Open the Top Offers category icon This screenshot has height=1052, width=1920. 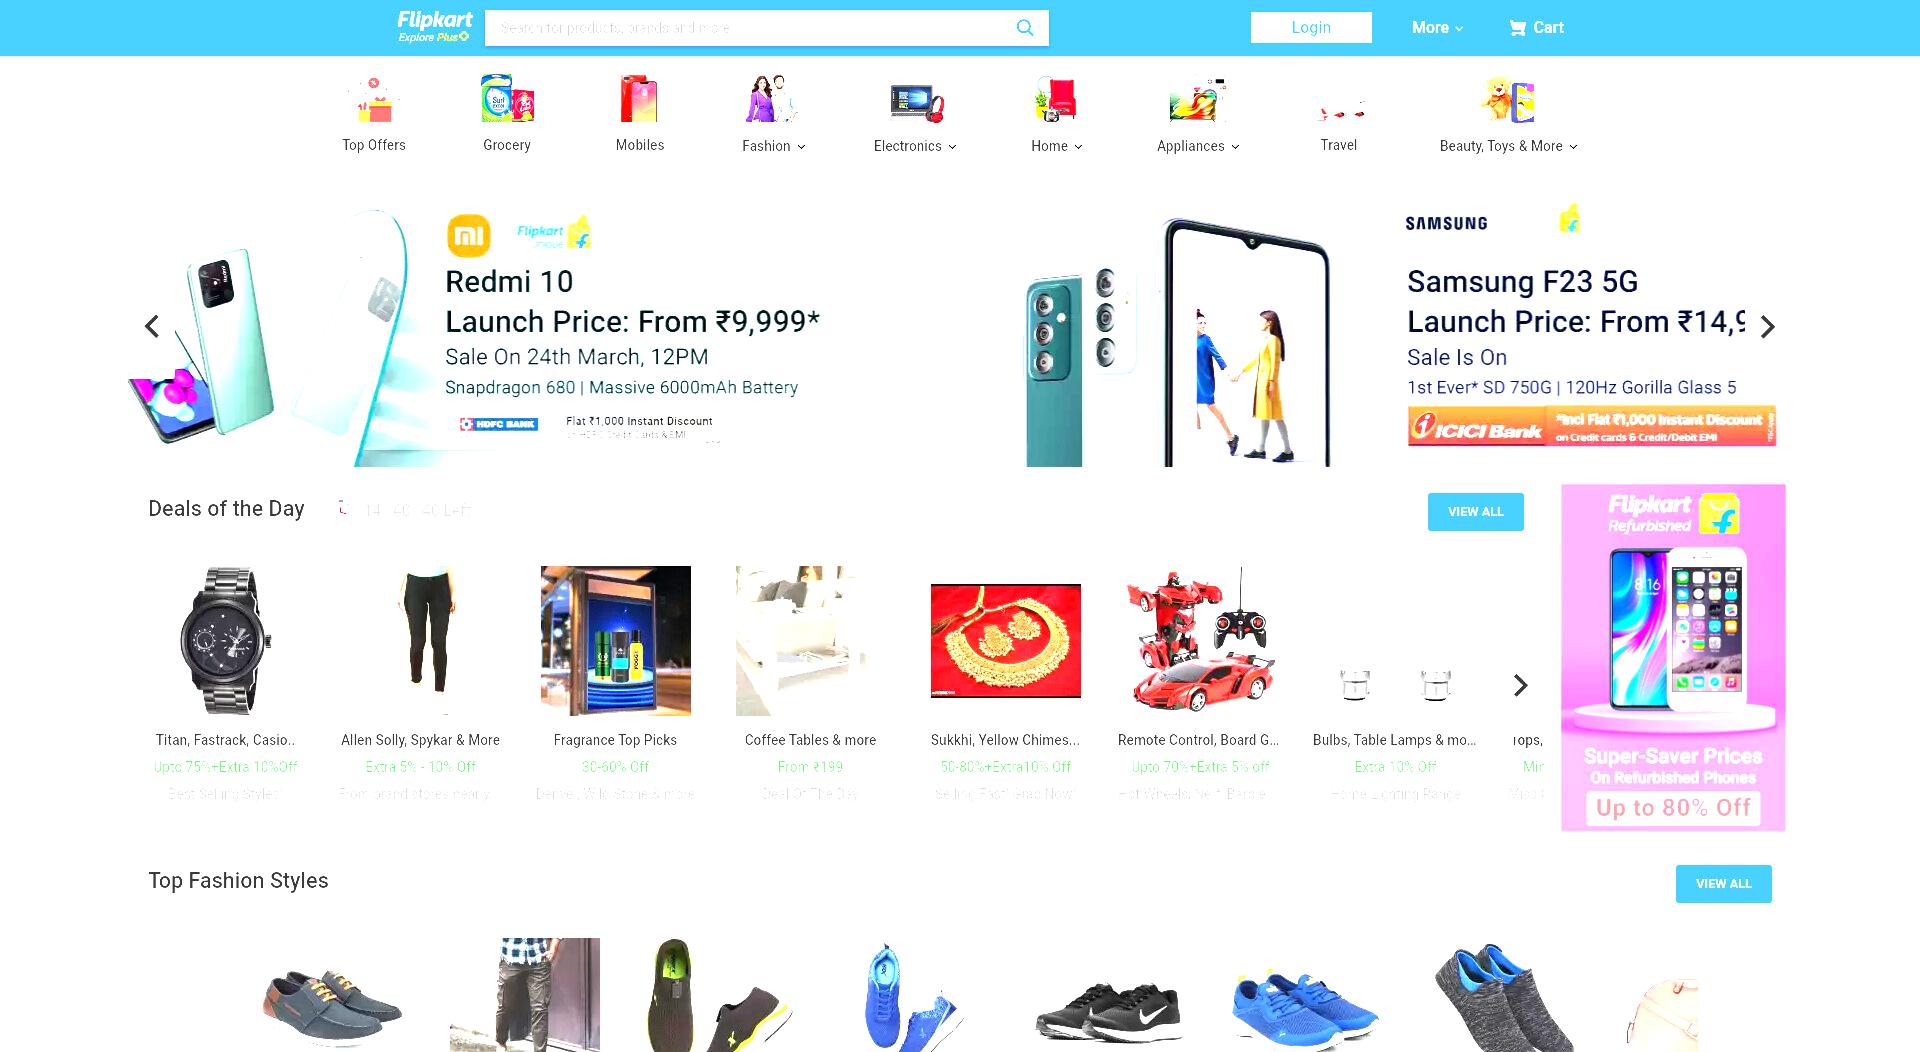point(374,99)
